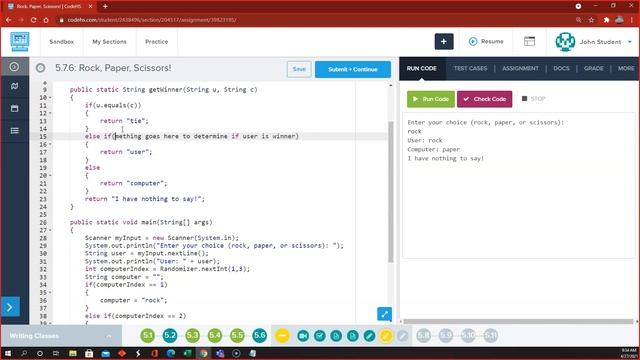
Task: Click the code editor vertical scrollbar
Action: (x=391, y=192)
